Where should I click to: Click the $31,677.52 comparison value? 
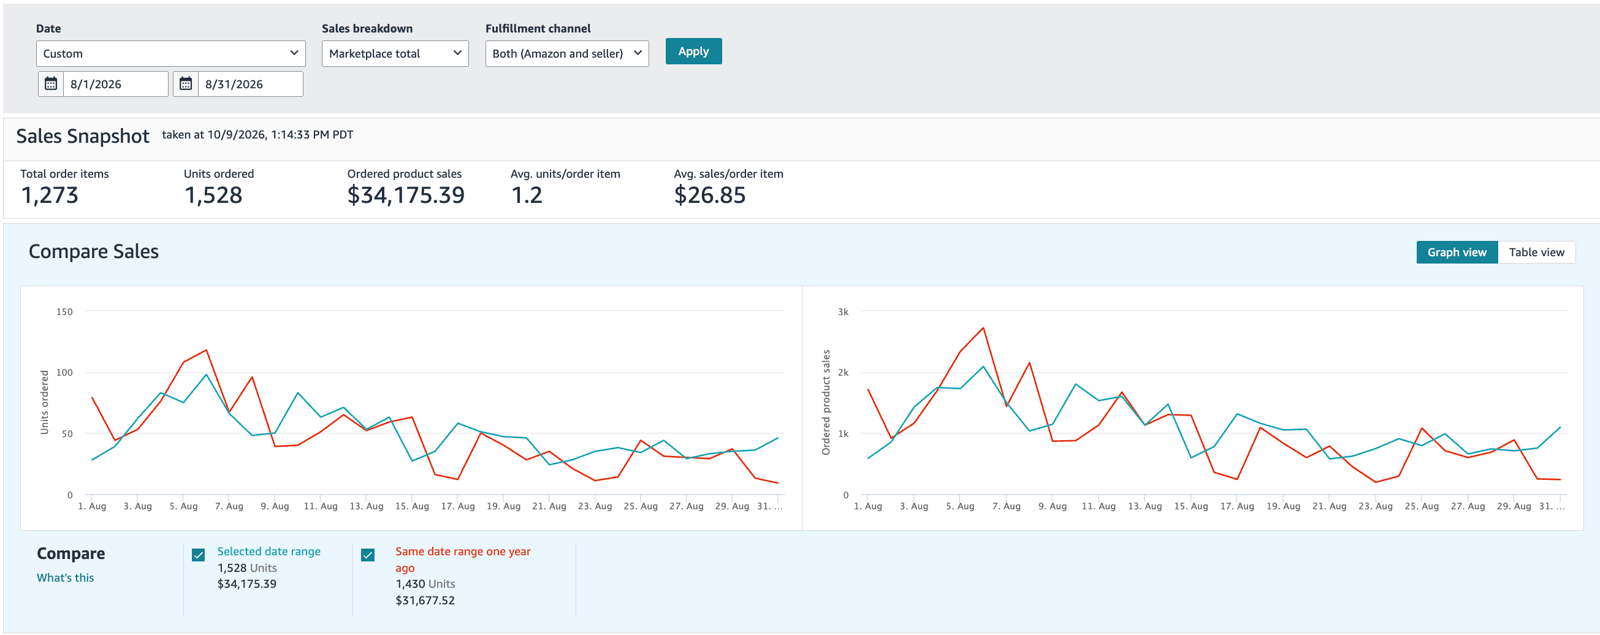(425, 600)
